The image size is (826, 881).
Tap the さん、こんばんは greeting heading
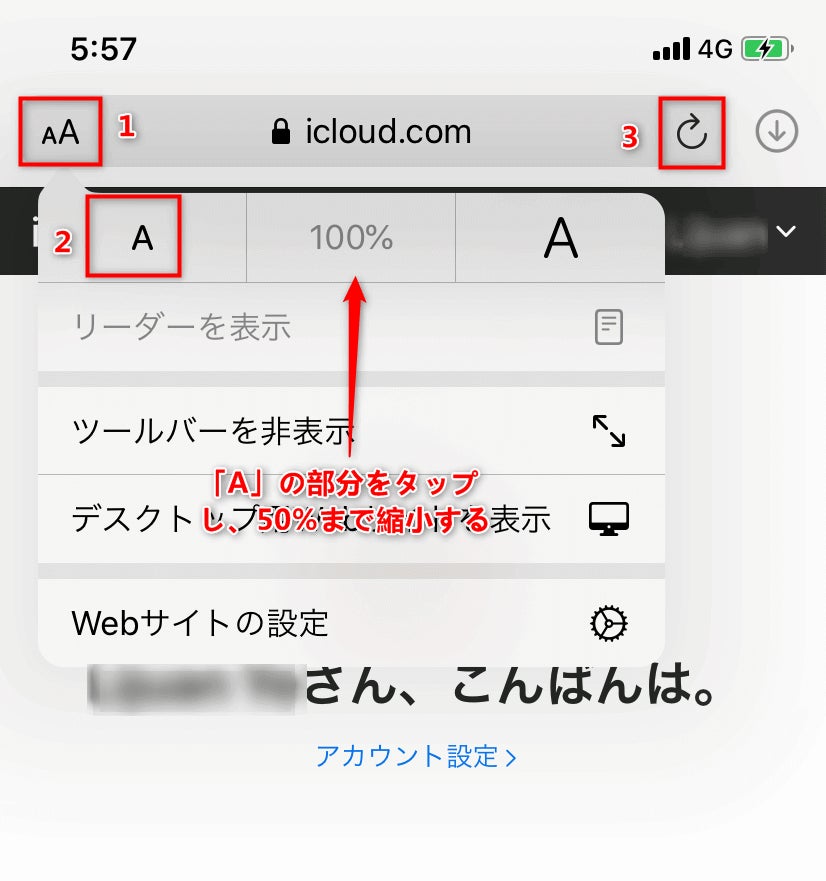point(510,685)
